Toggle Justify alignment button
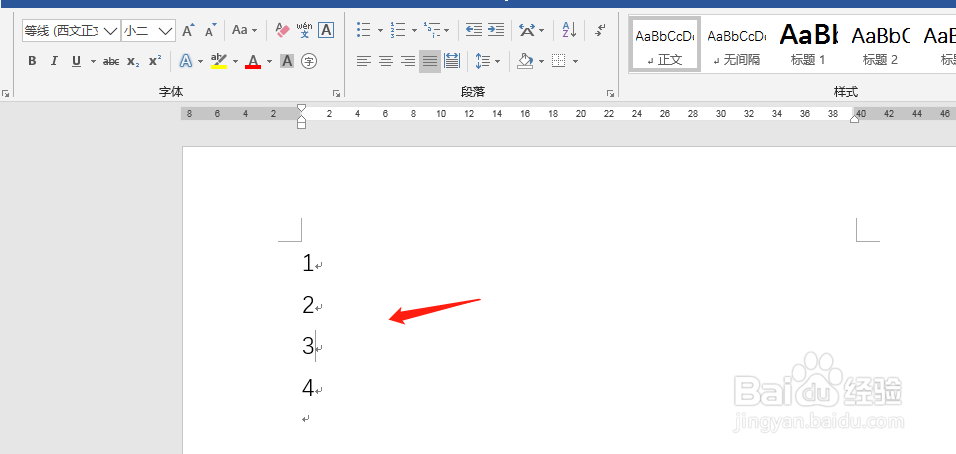This screenshot has height=454, width=956. [430, 61]
